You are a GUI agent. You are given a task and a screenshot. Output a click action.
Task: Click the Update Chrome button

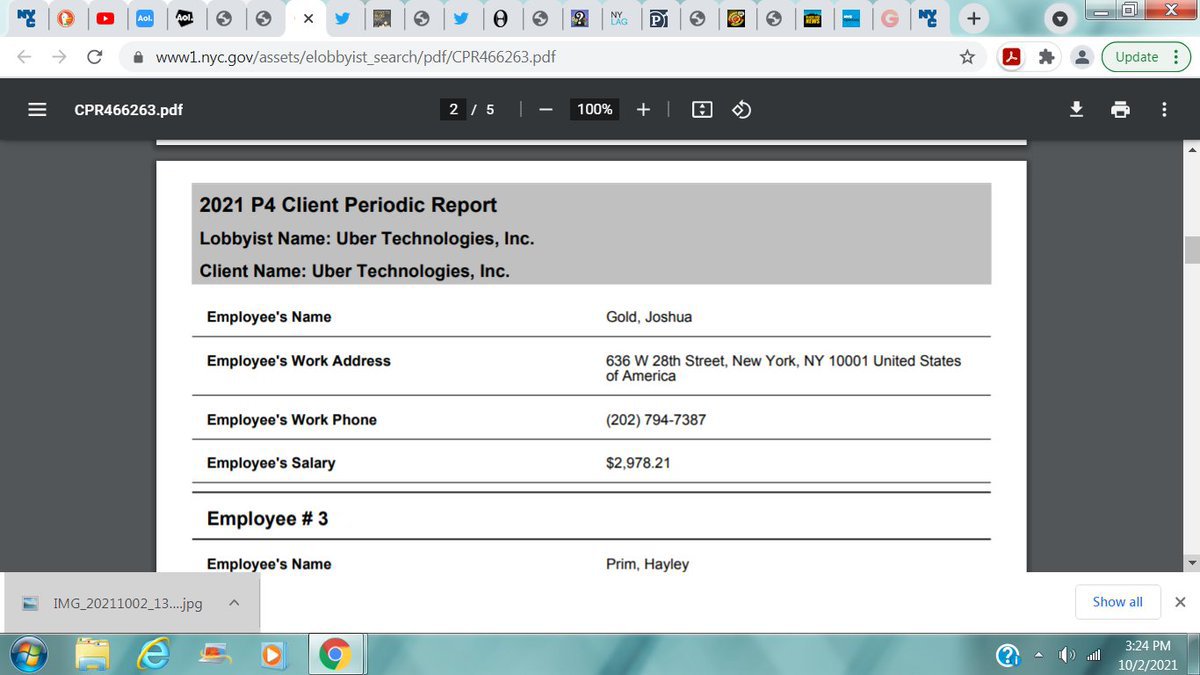[x=1146, y=57]
